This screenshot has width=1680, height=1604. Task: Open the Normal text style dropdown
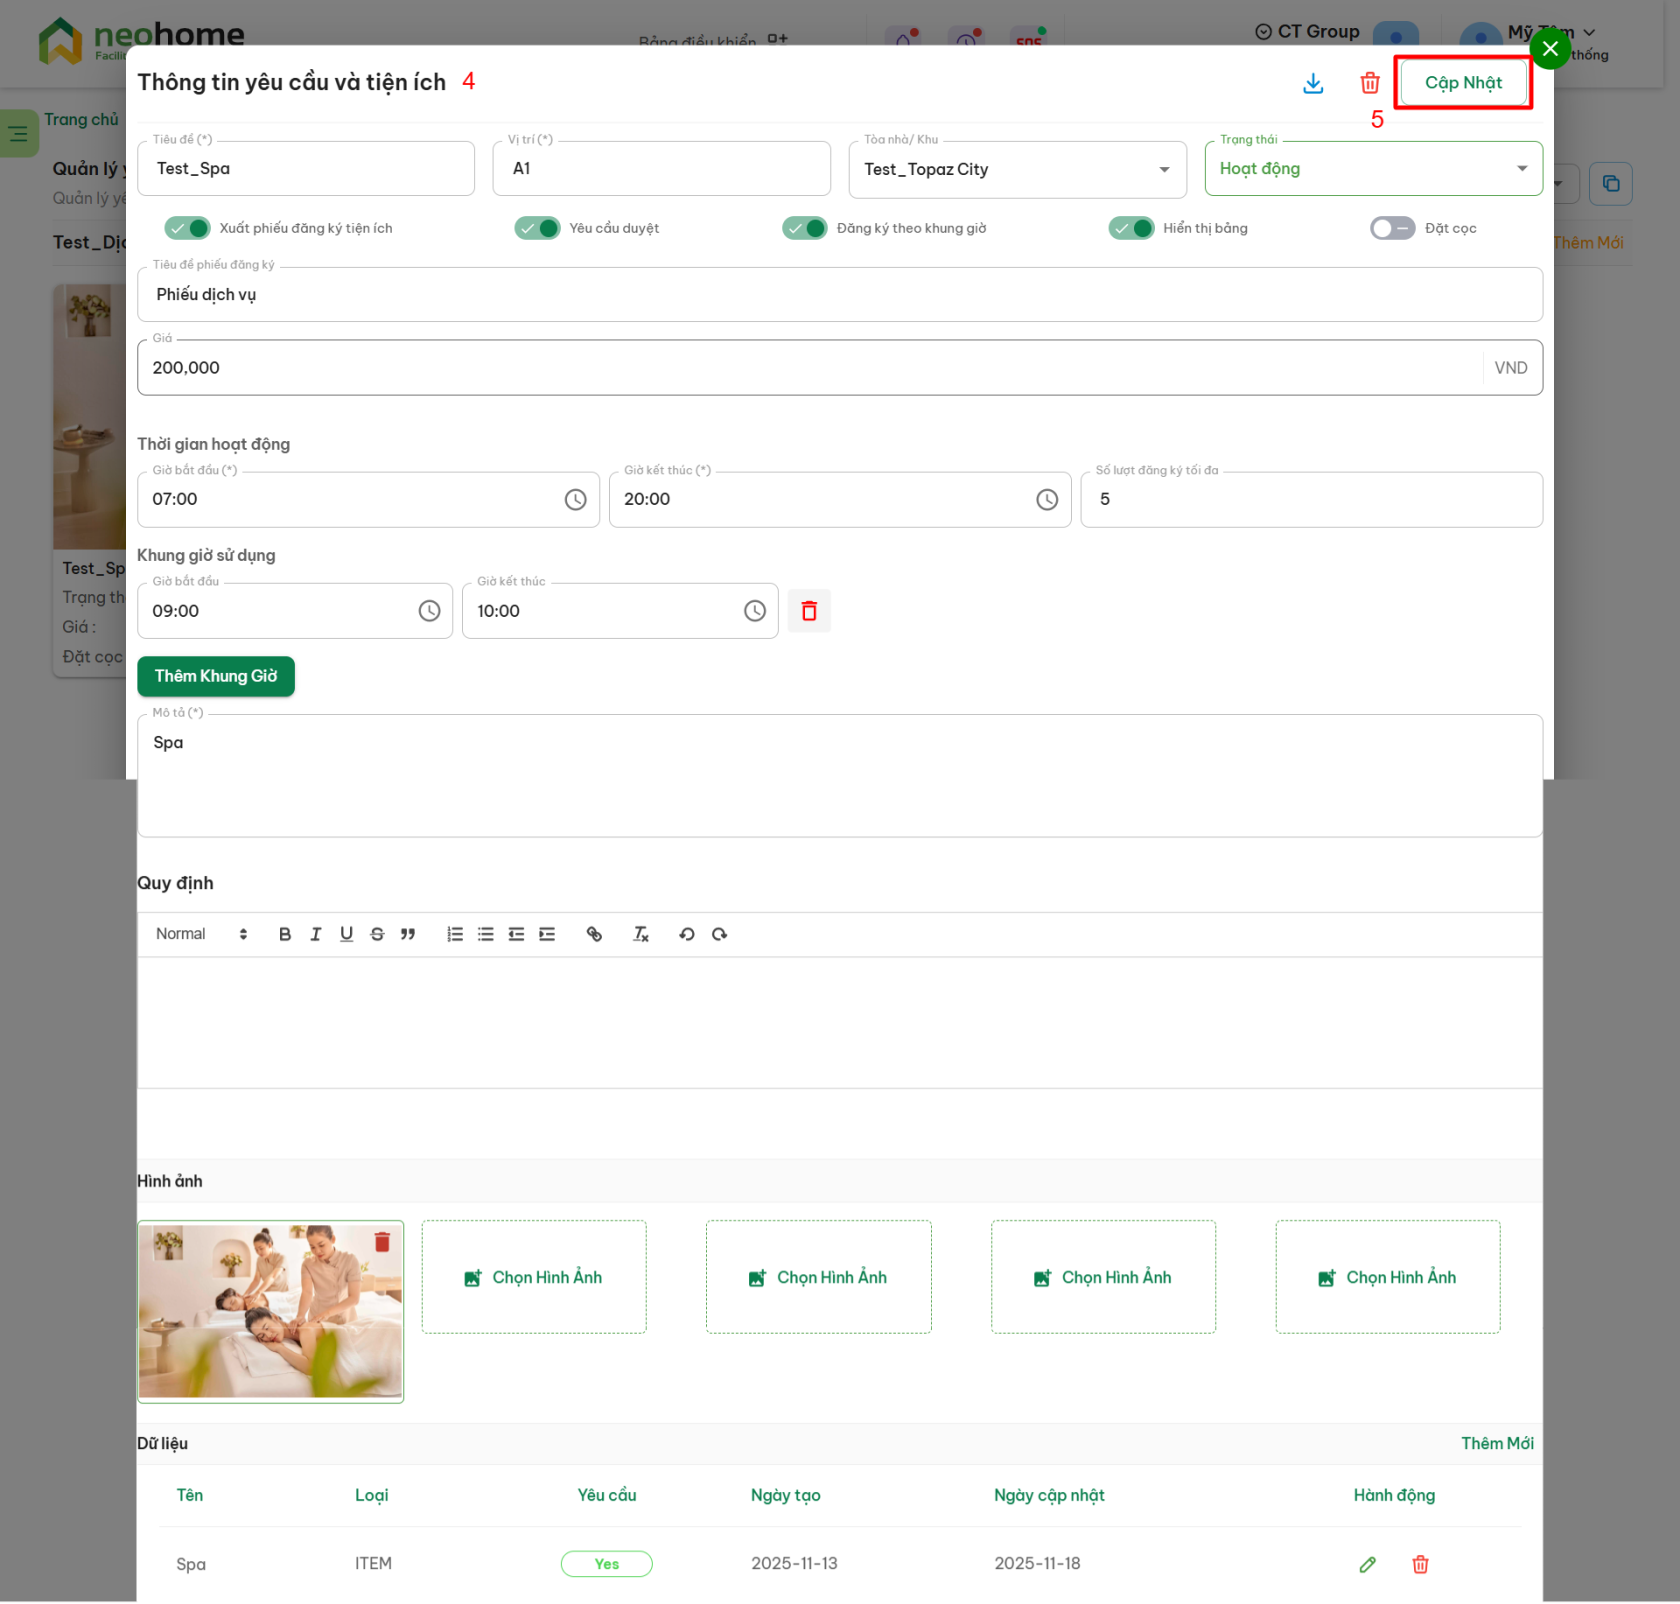point(201,934)
